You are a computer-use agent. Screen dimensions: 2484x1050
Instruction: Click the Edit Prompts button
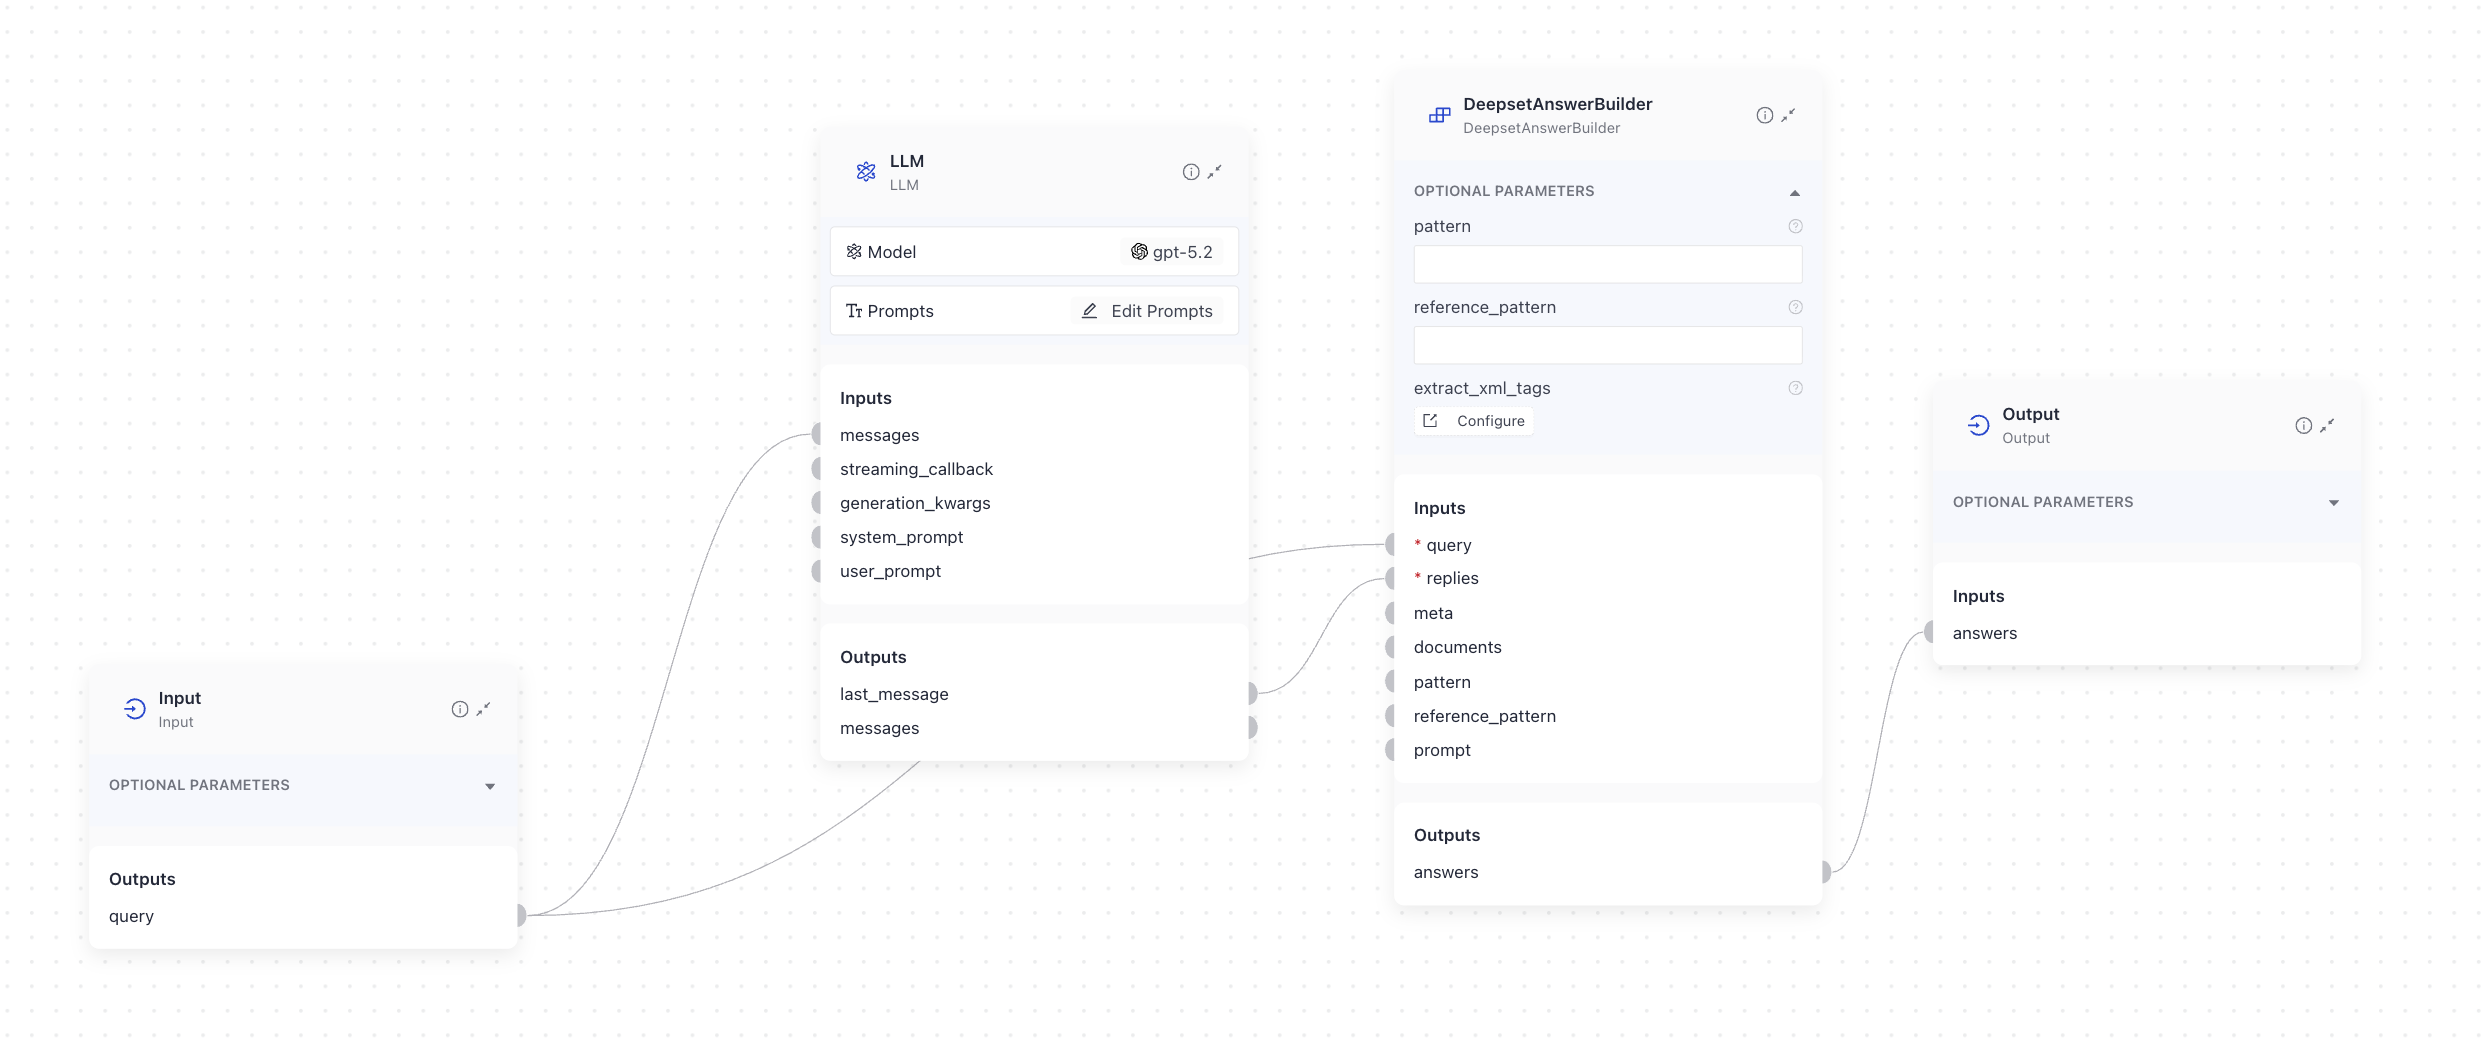1147,311
